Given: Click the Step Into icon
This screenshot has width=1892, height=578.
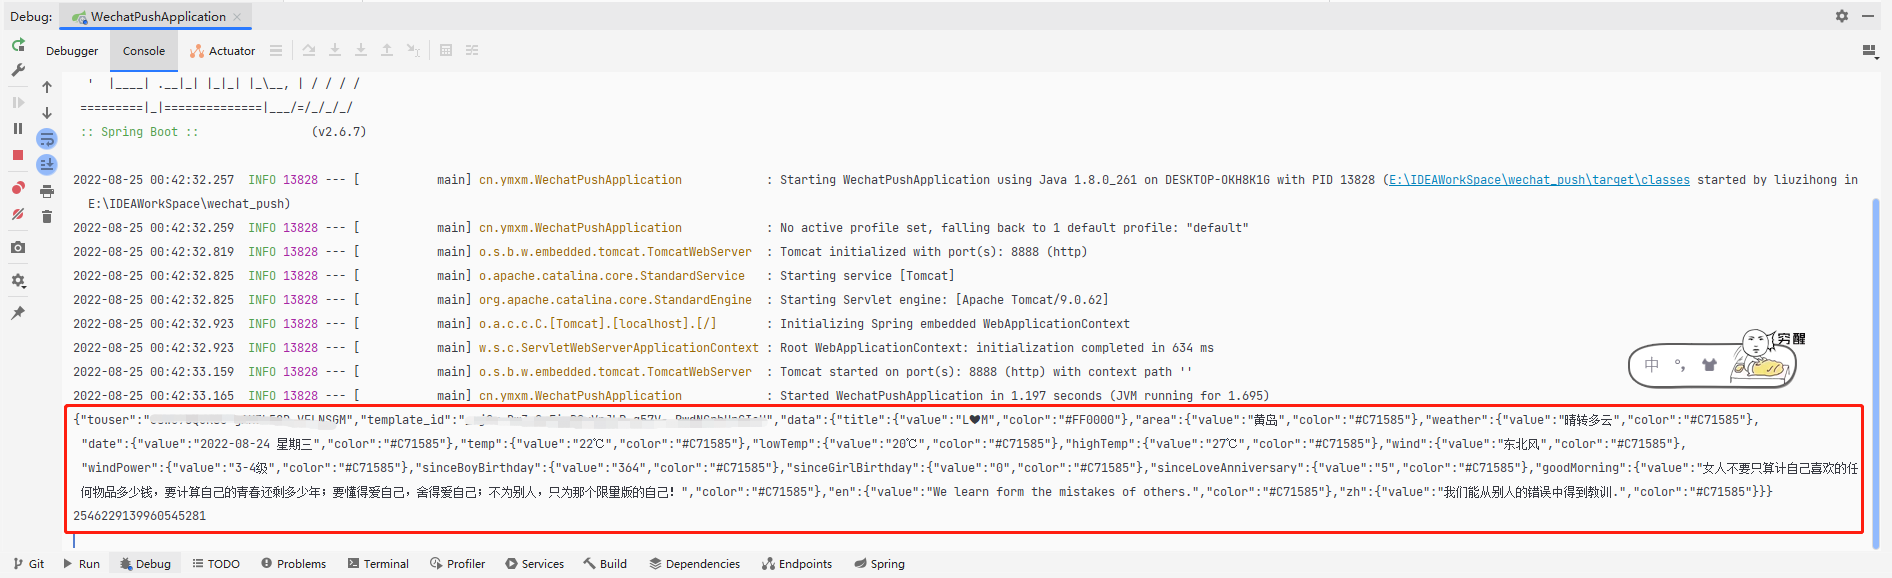Looking at the screenshot, I should click(x=335, y=50).
